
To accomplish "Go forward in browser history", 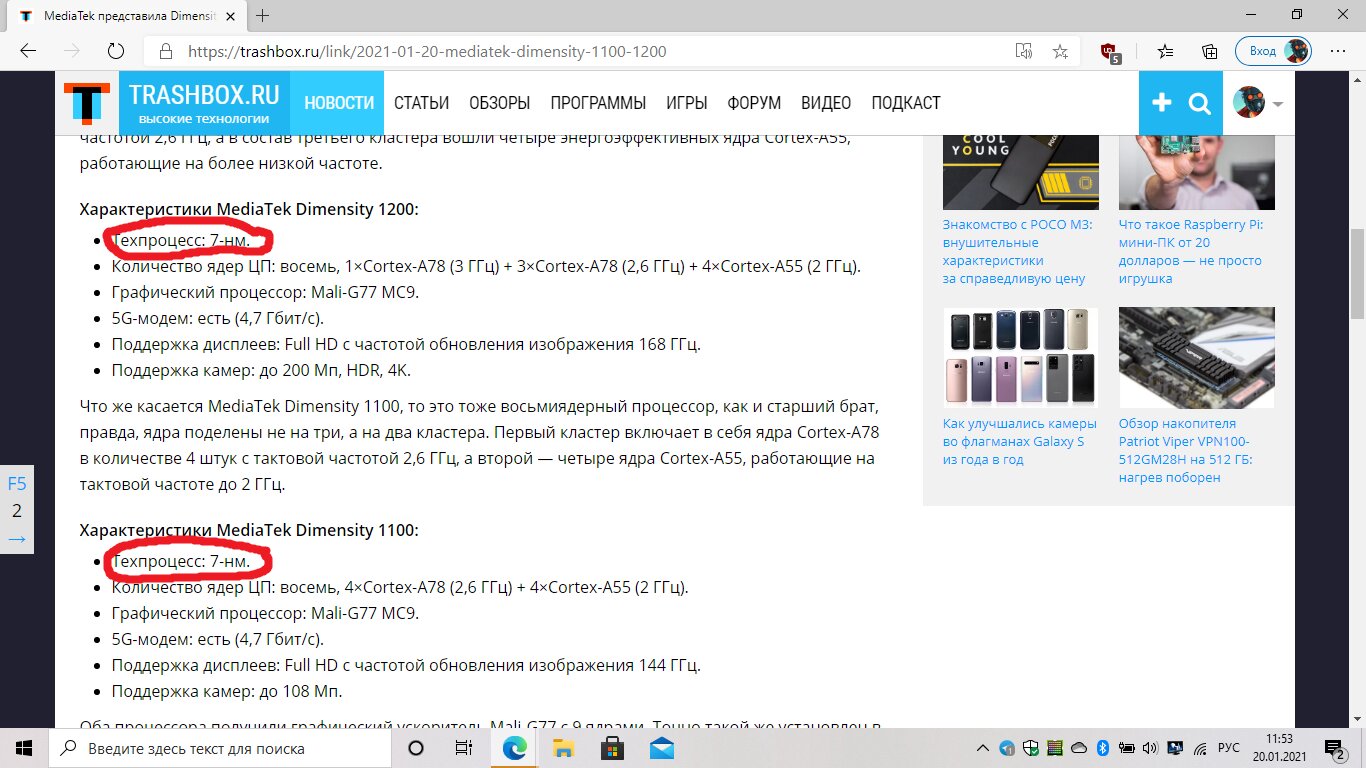I will point(71,51).
